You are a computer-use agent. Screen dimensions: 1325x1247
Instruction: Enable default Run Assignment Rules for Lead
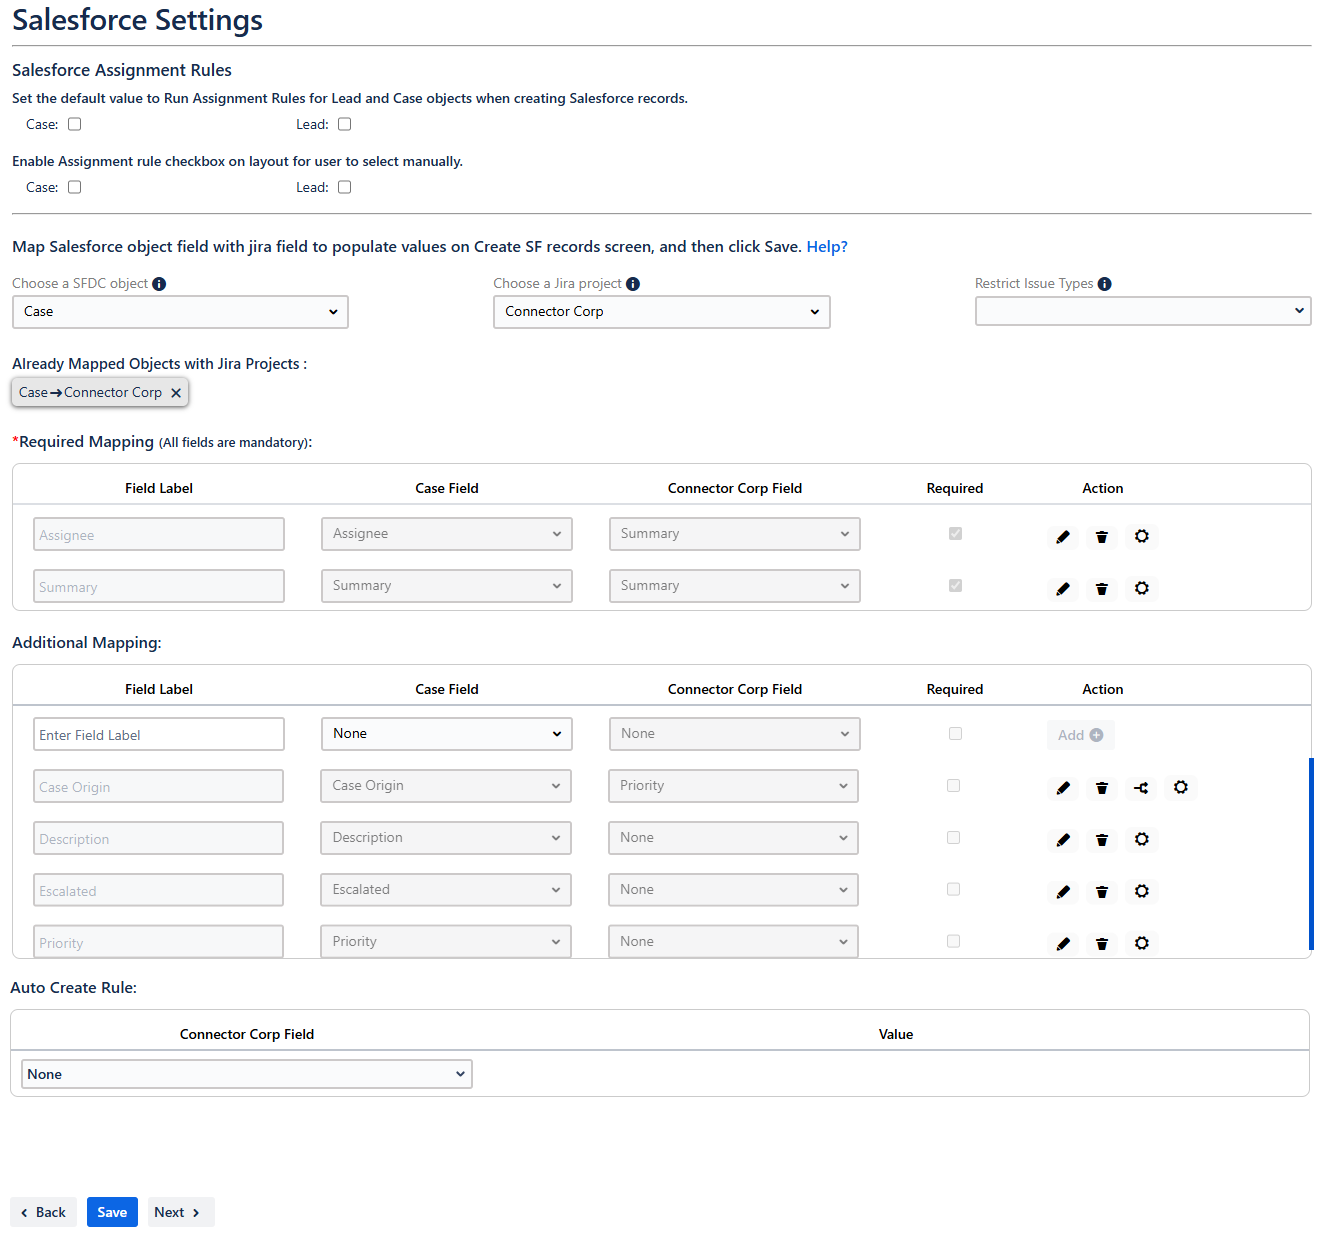tap(345, 124)
